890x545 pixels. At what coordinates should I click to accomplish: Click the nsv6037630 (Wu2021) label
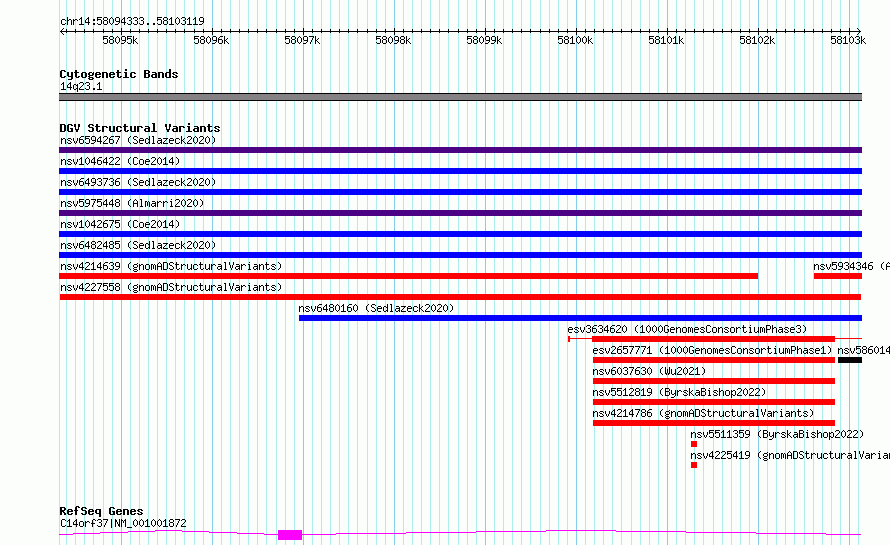(x=649, y=371)
